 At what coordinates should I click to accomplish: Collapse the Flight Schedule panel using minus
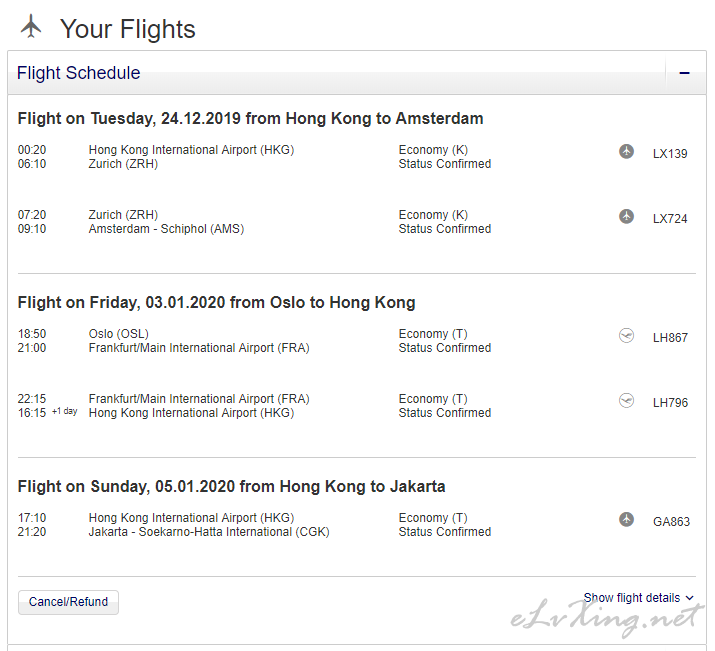tap(684, 73)
